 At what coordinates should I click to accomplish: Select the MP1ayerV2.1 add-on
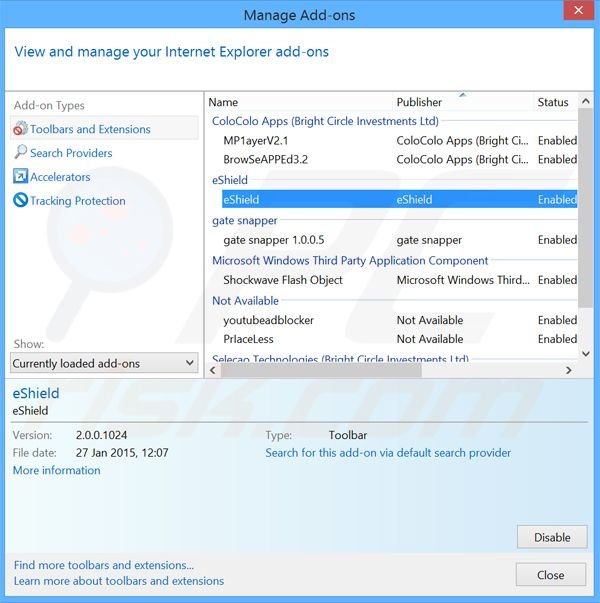tap(255, 140)
